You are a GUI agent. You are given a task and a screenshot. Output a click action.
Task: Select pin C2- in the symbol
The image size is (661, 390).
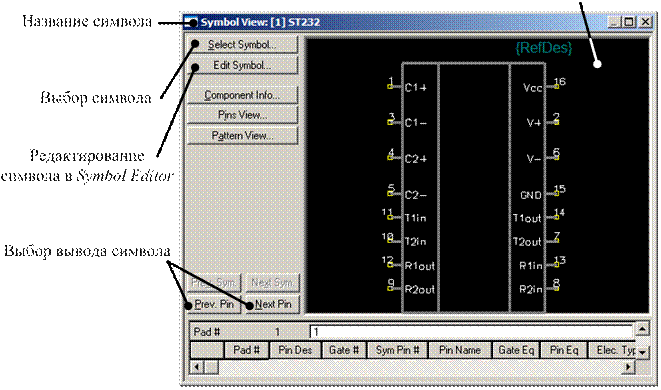click(x=416, y=195)
